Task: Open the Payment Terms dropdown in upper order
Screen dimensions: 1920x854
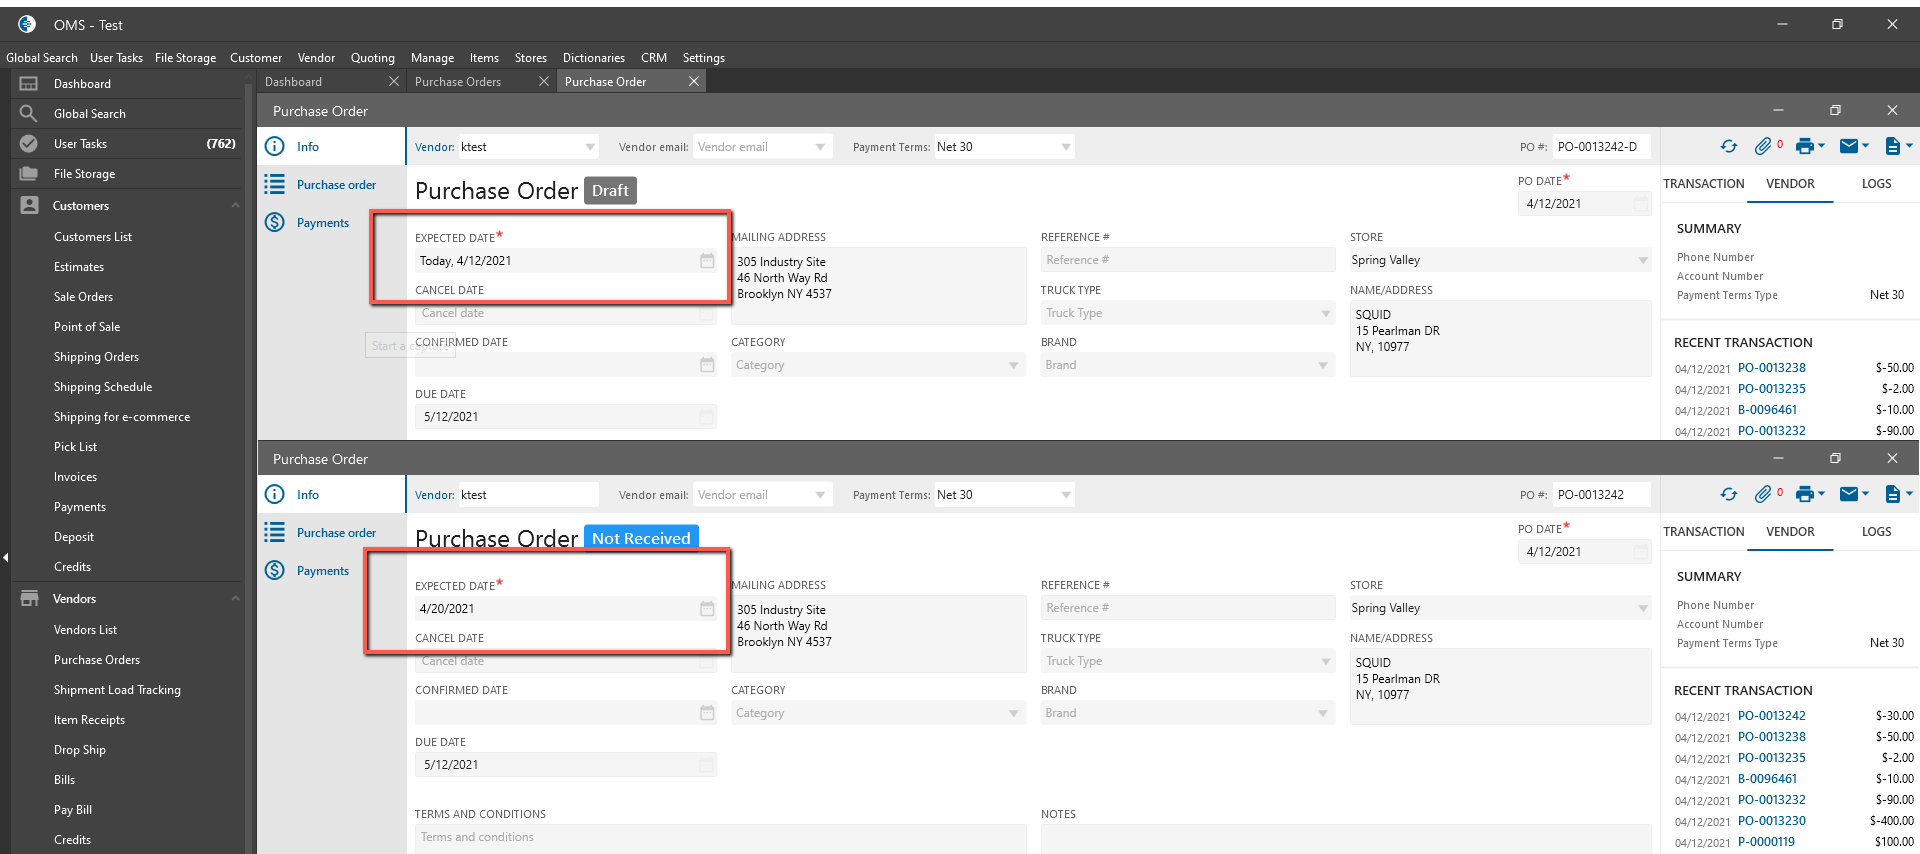Action: [1066, 147]
